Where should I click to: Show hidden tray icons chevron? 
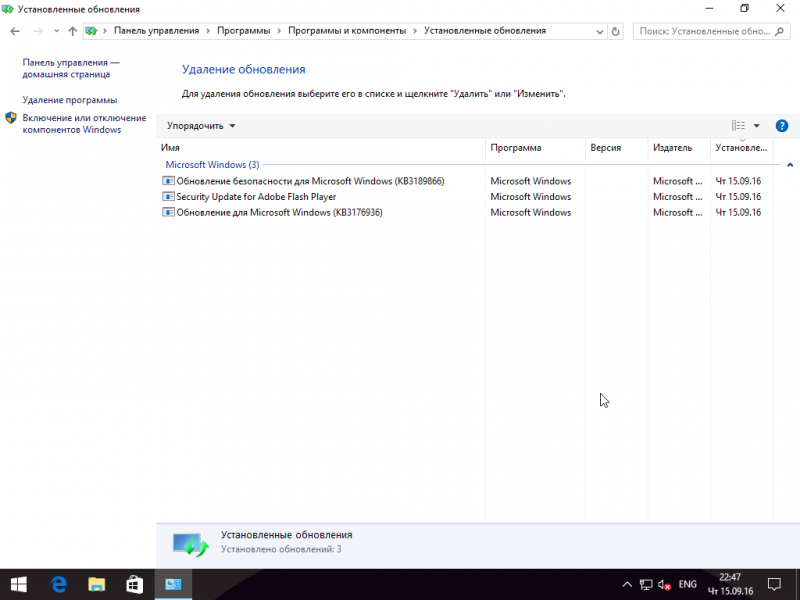(627, 585)
